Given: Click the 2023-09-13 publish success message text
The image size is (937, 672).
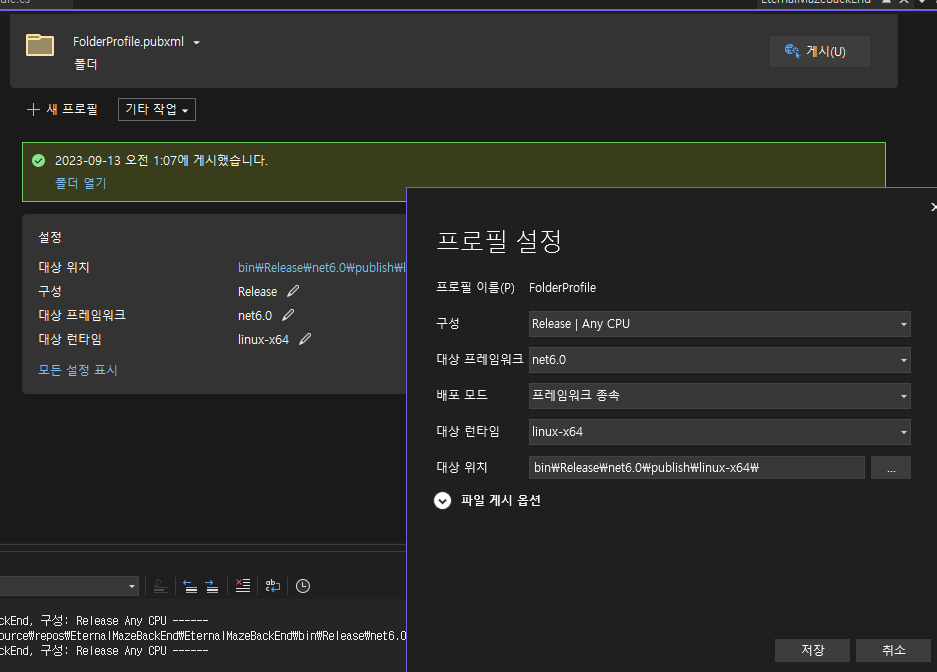Looking at the screenshot, I should 161,160.
